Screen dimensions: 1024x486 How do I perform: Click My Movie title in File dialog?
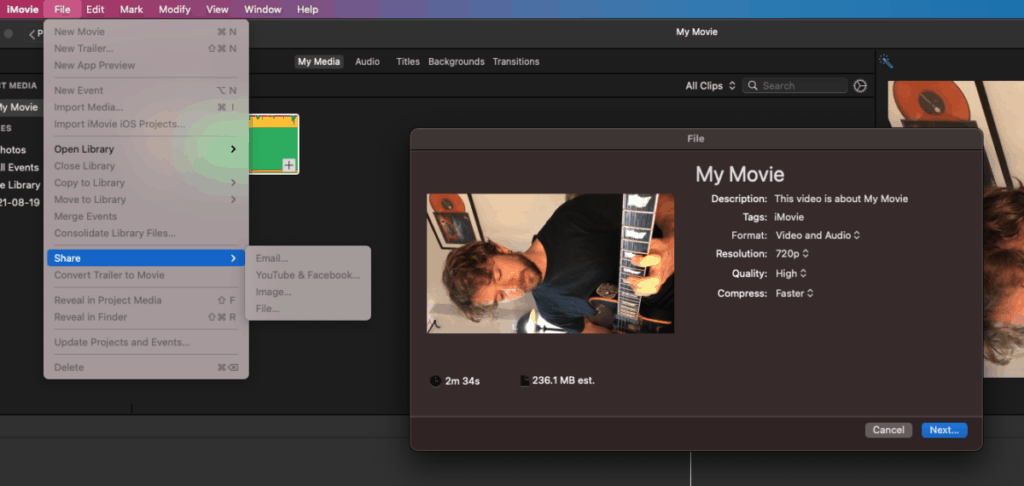739,174
